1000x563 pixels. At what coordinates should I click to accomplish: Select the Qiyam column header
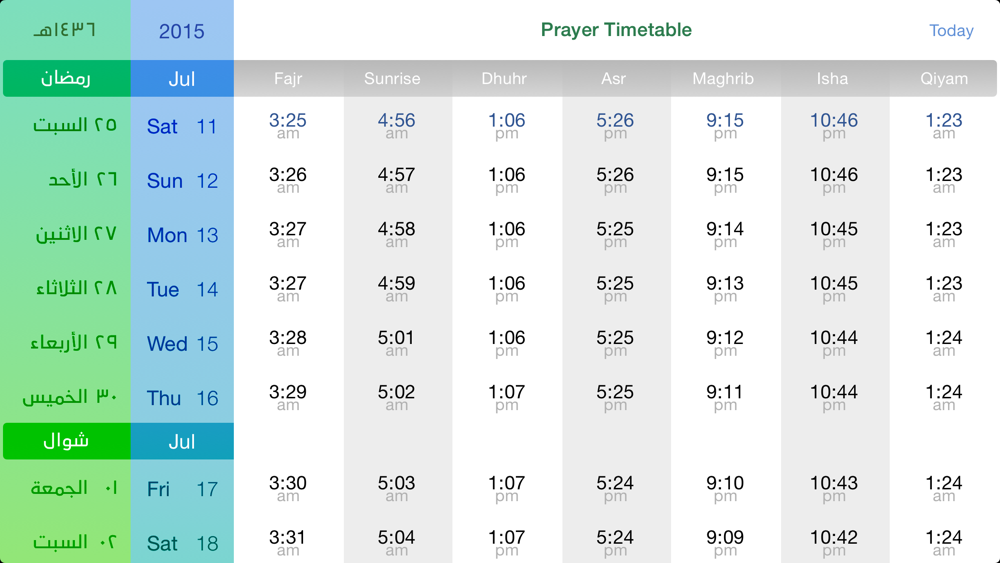click(944, 78)
